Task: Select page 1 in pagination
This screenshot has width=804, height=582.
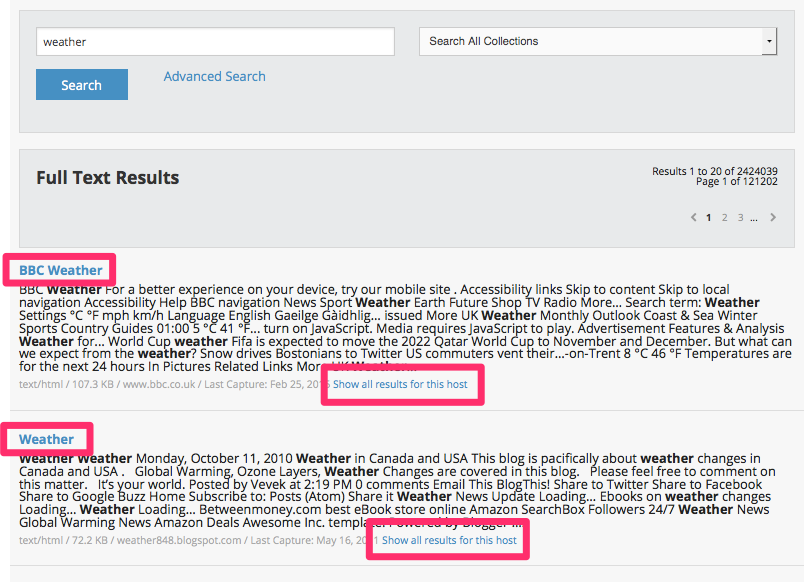Action: [x=709, y=218]
